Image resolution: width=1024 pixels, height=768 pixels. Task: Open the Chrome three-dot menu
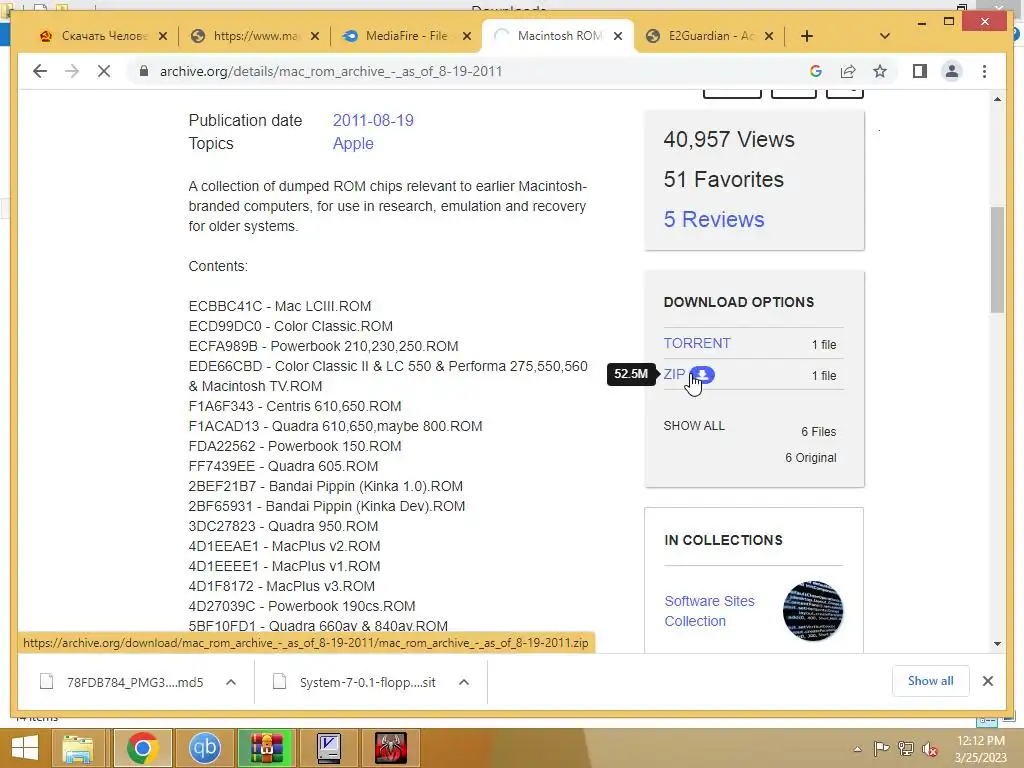coord(984,71)
